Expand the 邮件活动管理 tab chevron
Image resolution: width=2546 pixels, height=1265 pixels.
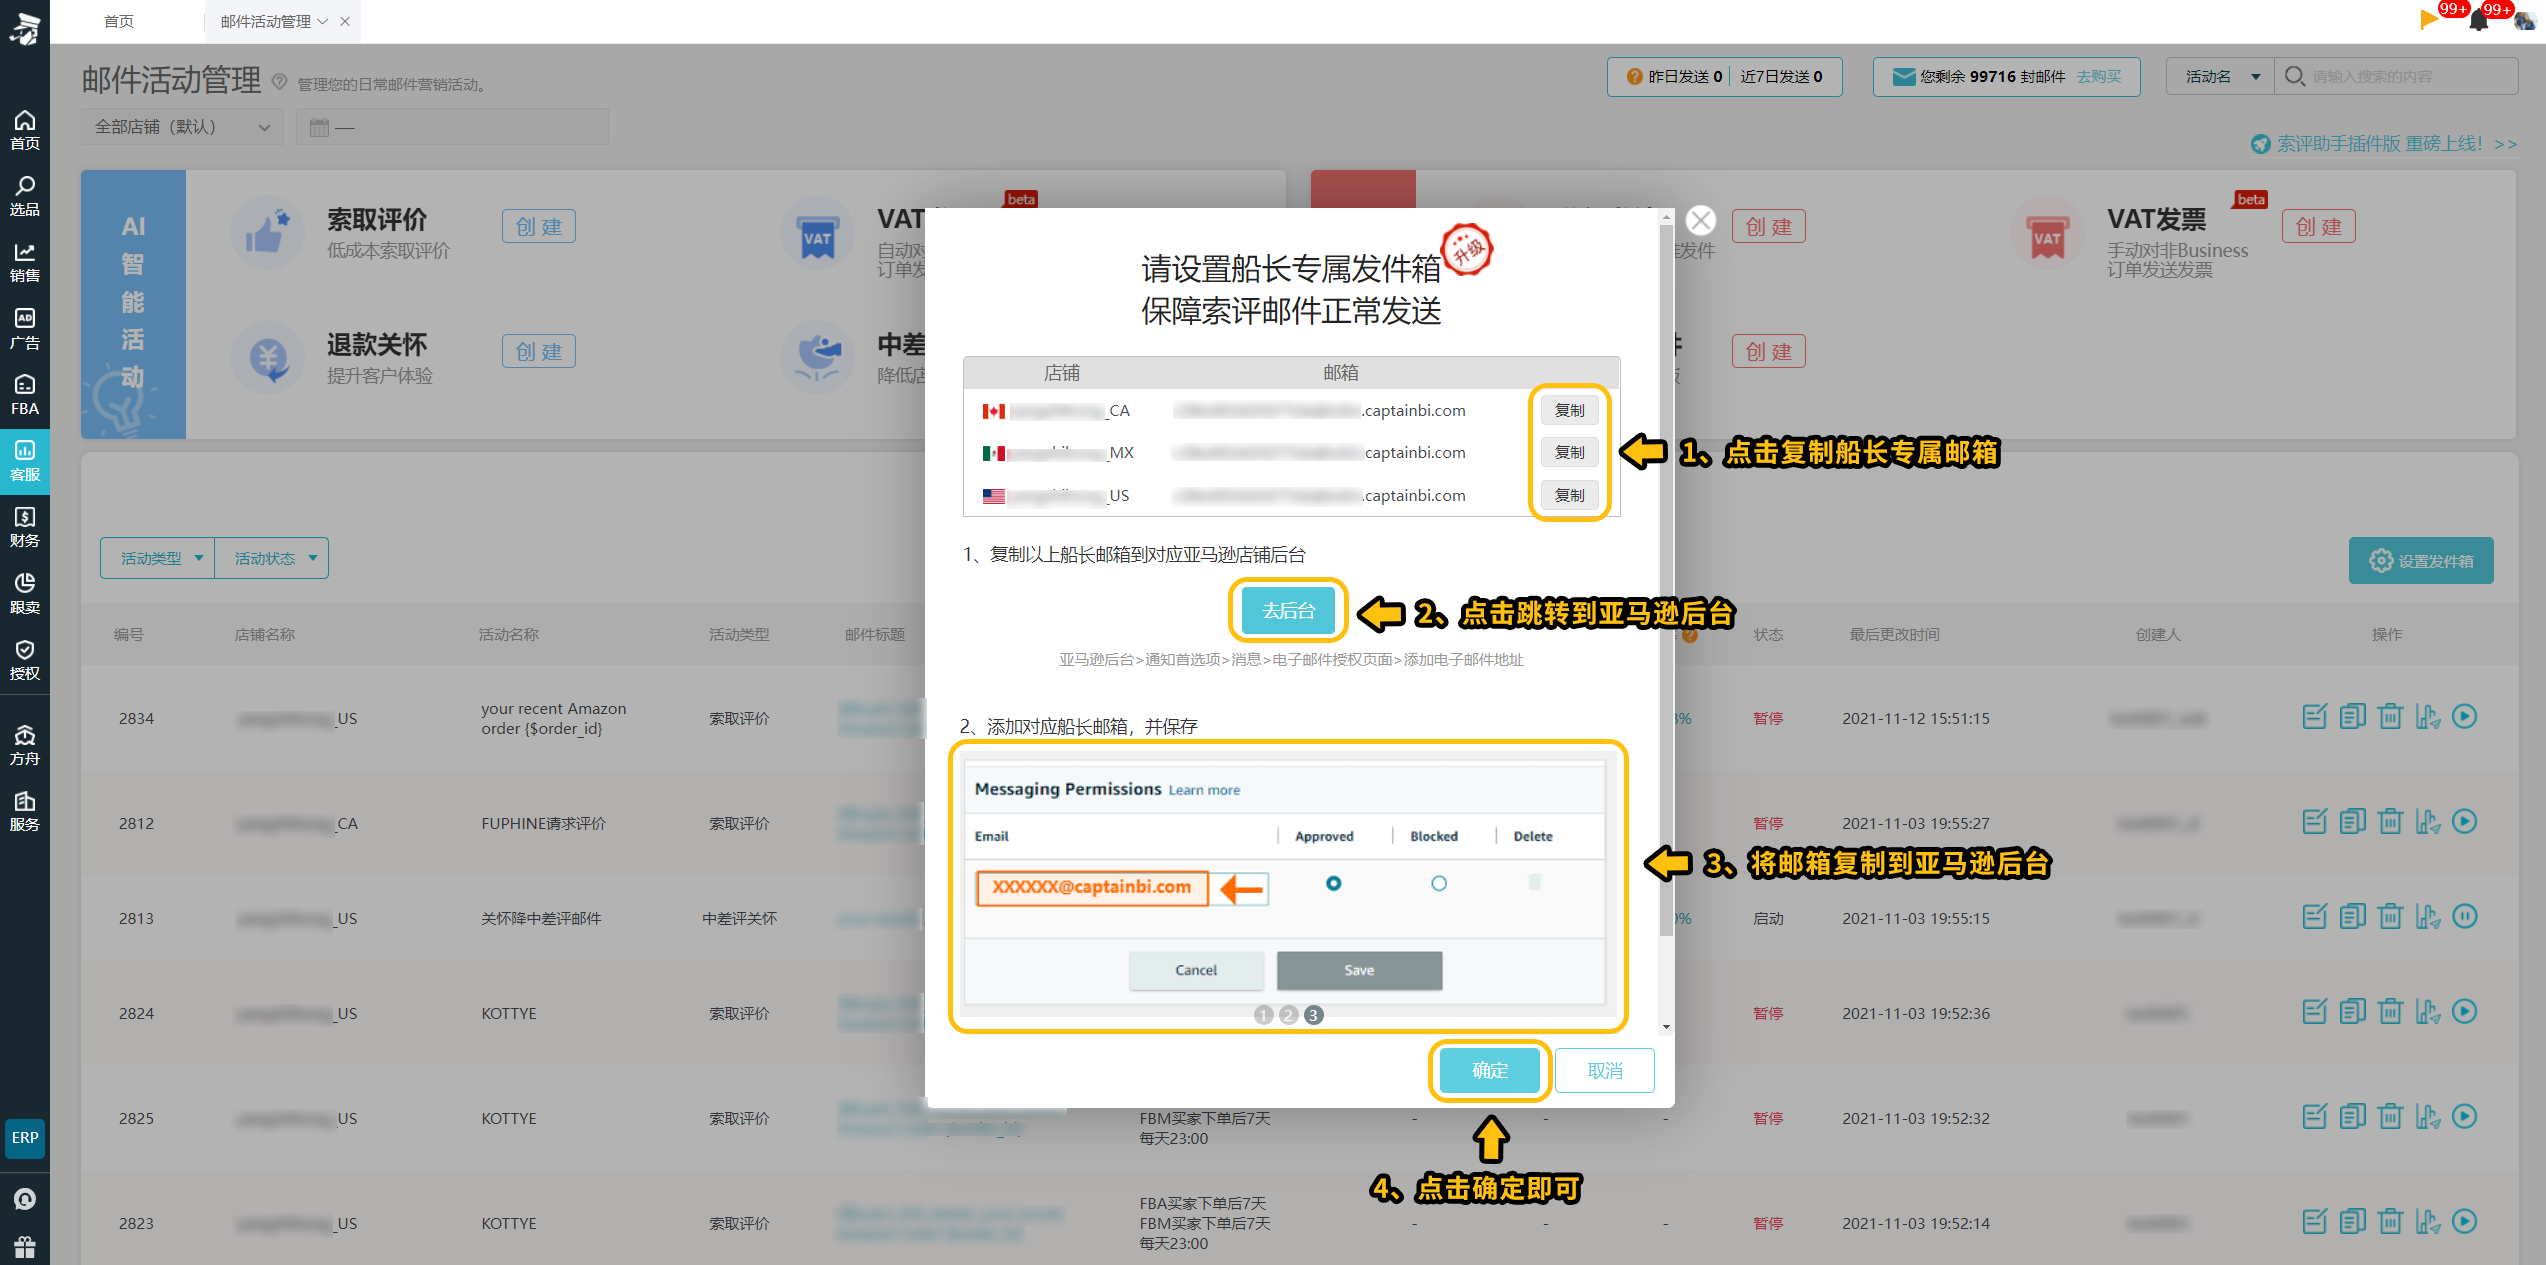pyautogui.click(x=323, y=21)
